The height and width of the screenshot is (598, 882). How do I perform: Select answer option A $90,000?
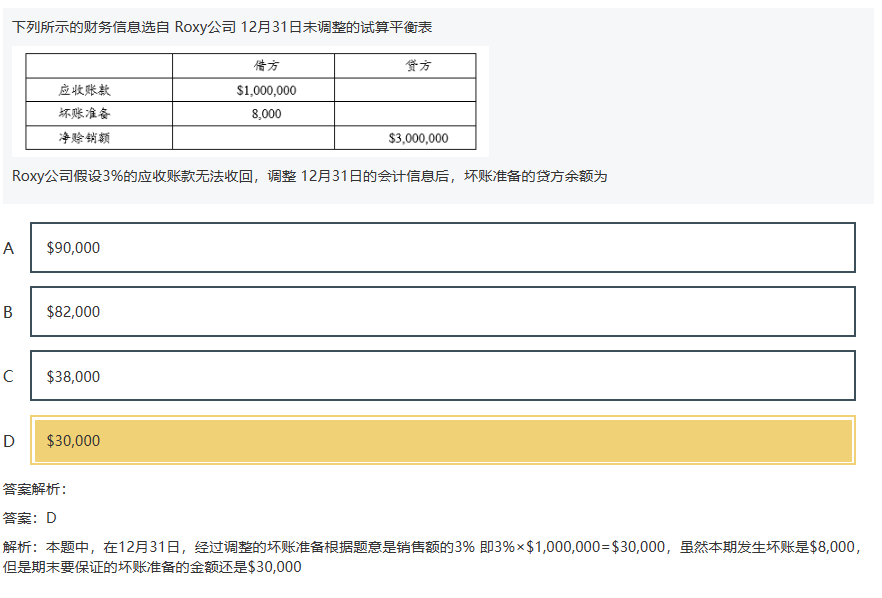point(442,248)
